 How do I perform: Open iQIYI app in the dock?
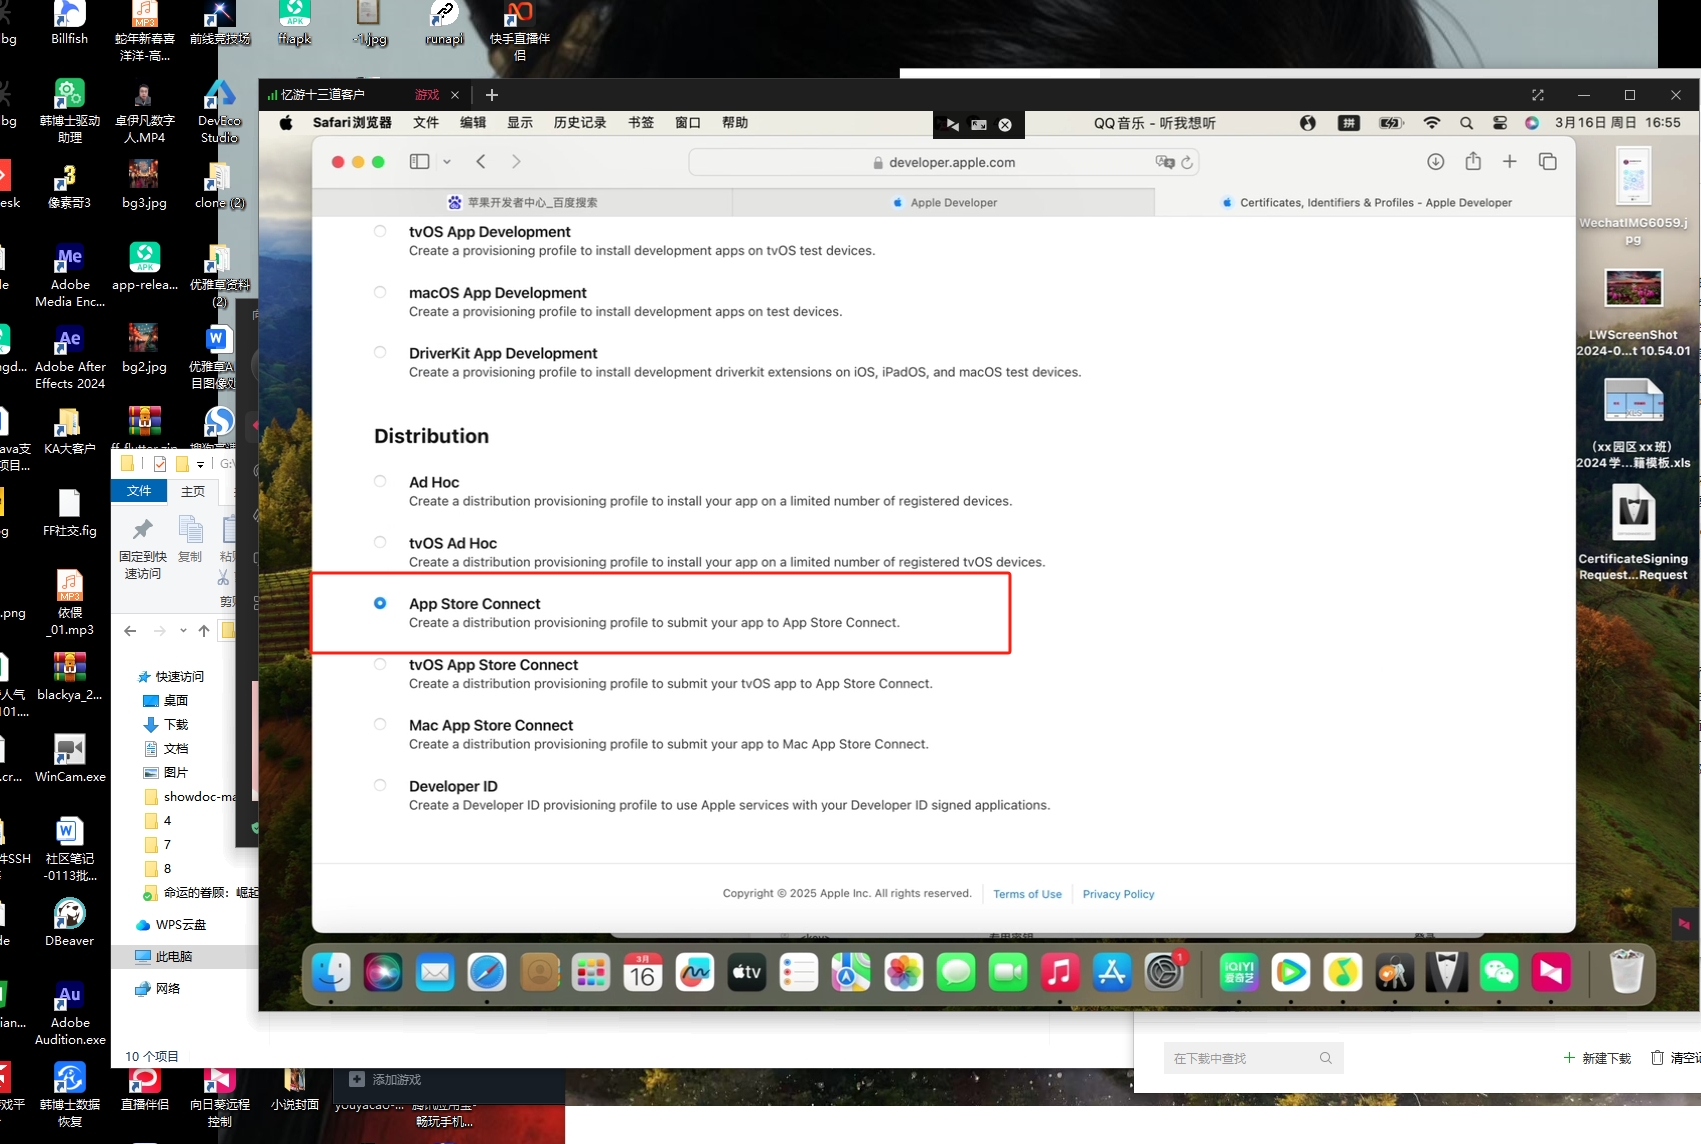click(1239, 972)
